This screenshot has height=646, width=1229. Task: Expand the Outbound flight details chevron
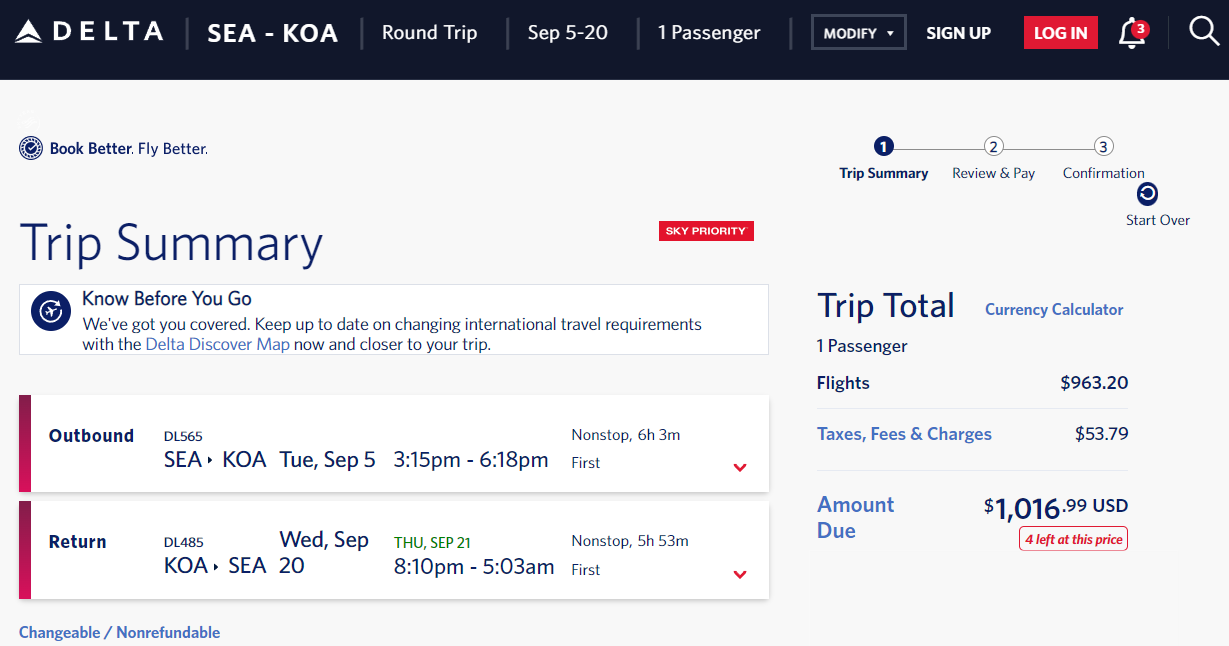click(x=740, y=467)
